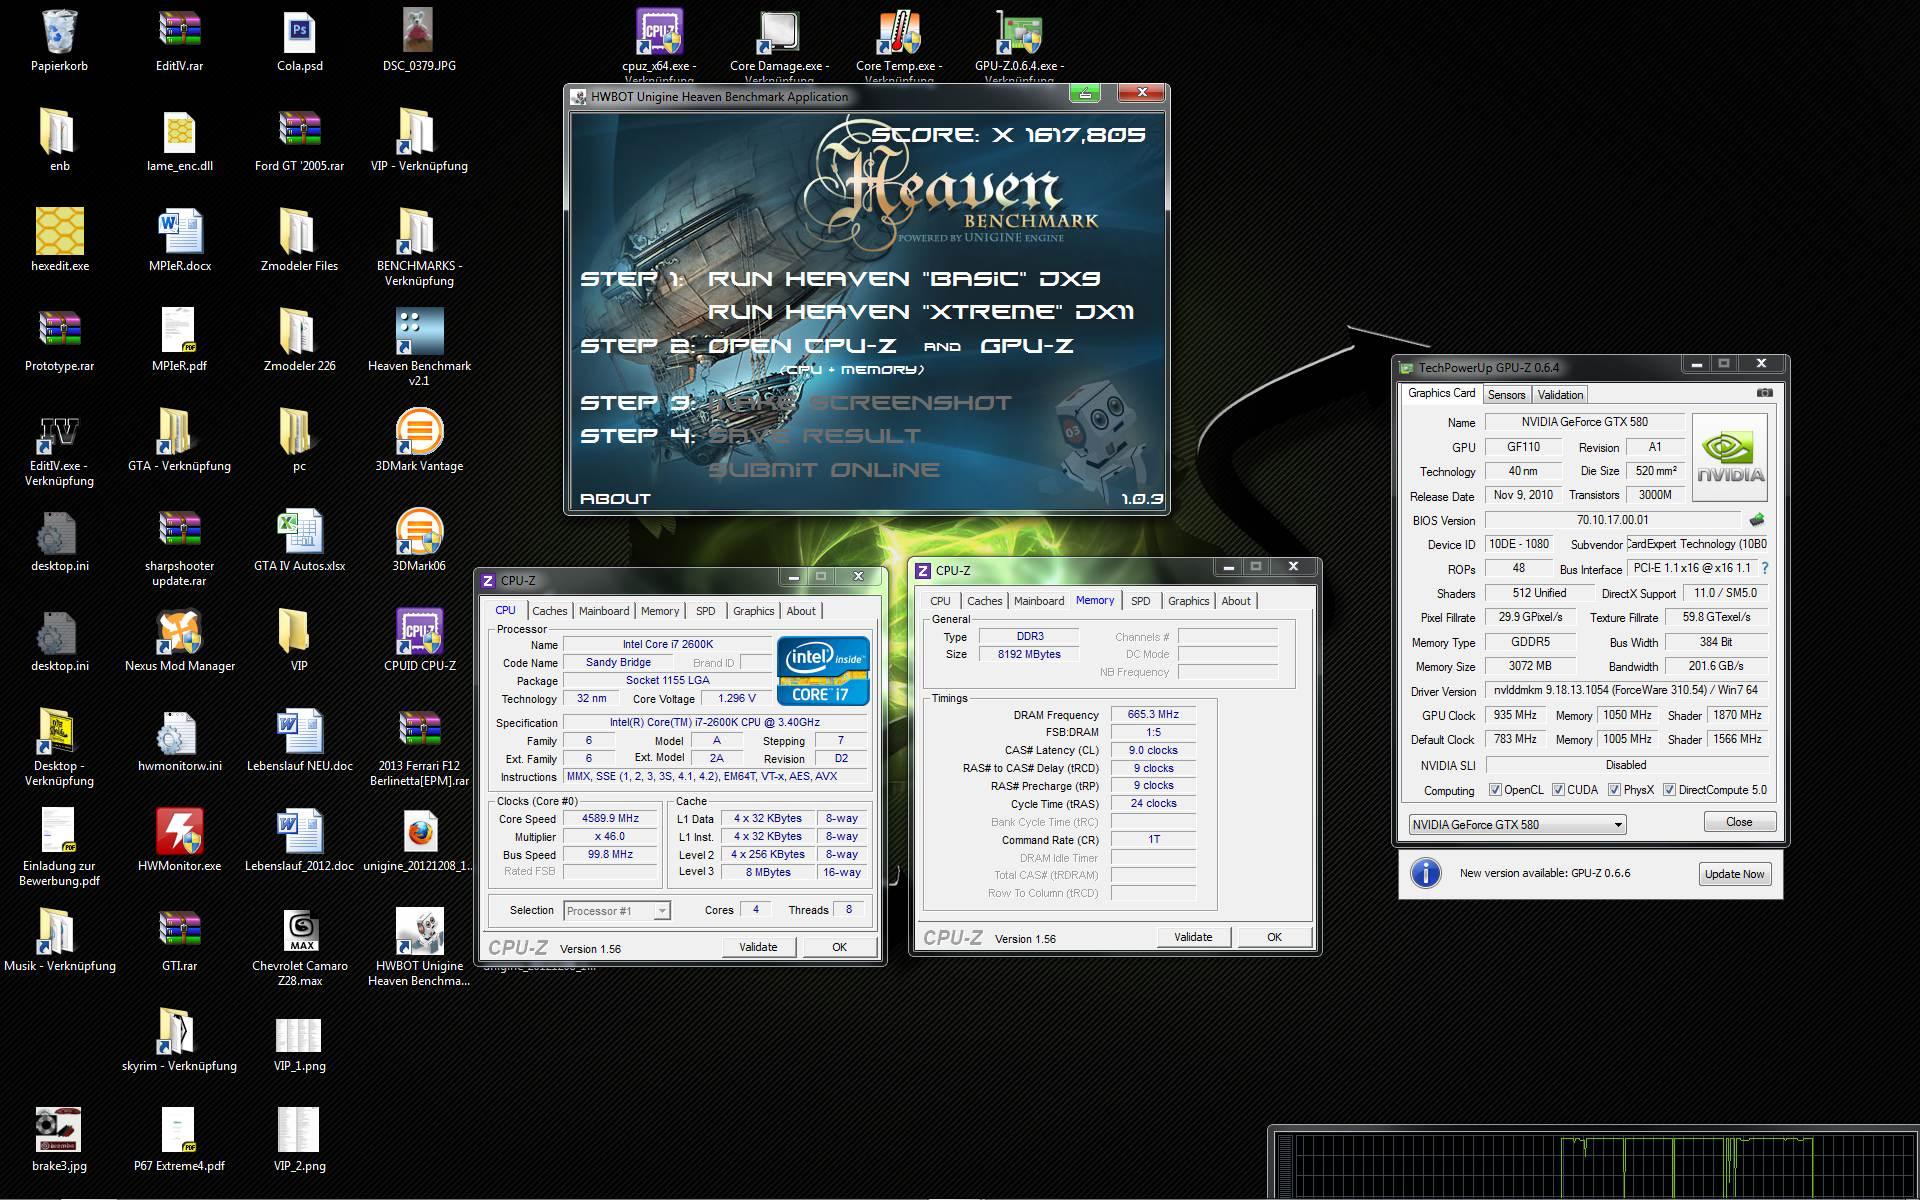Click OK in the CPU-Z CPU window

pos(839,947)
